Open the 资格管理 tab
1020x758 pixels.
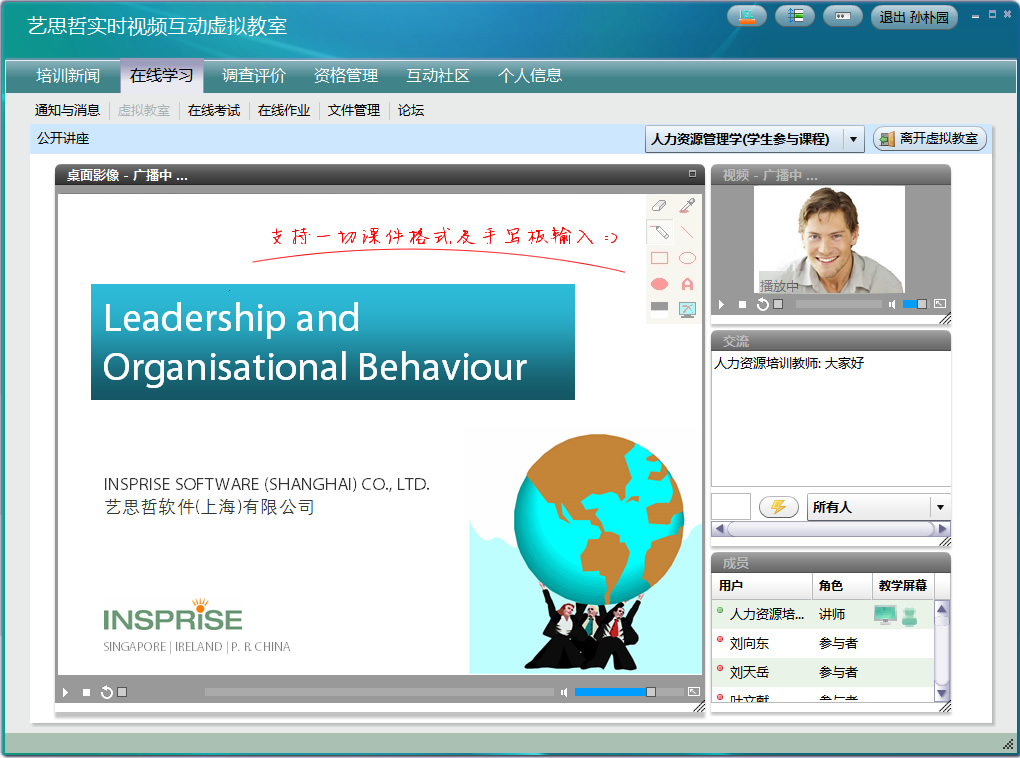[346, 76]
